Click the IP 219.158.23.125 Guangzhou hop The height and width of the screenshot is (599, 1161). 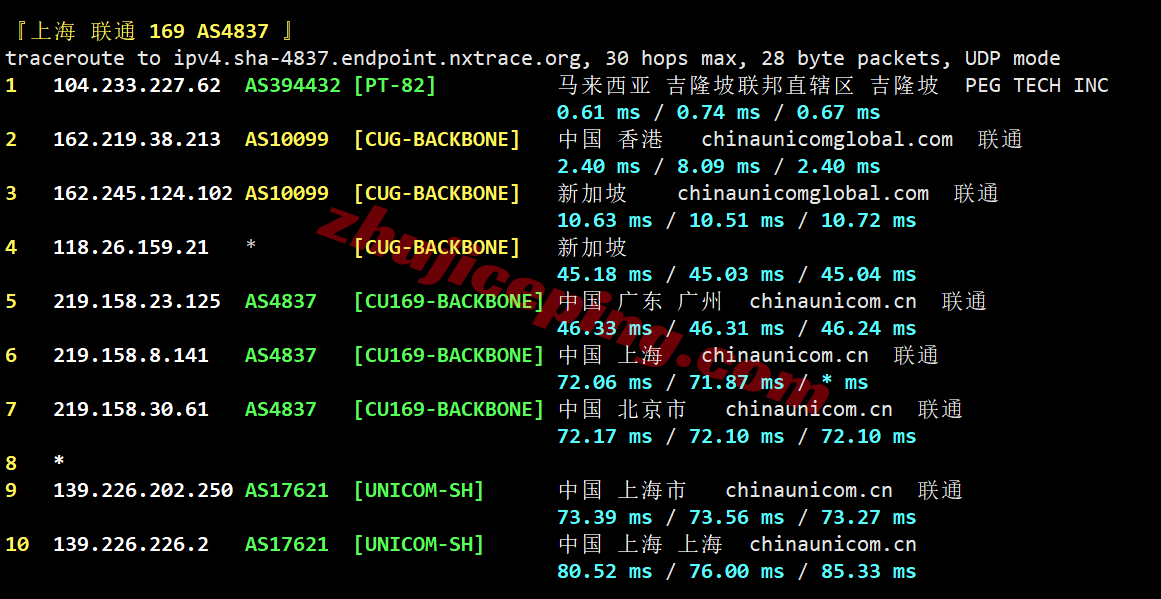(137, 301)
